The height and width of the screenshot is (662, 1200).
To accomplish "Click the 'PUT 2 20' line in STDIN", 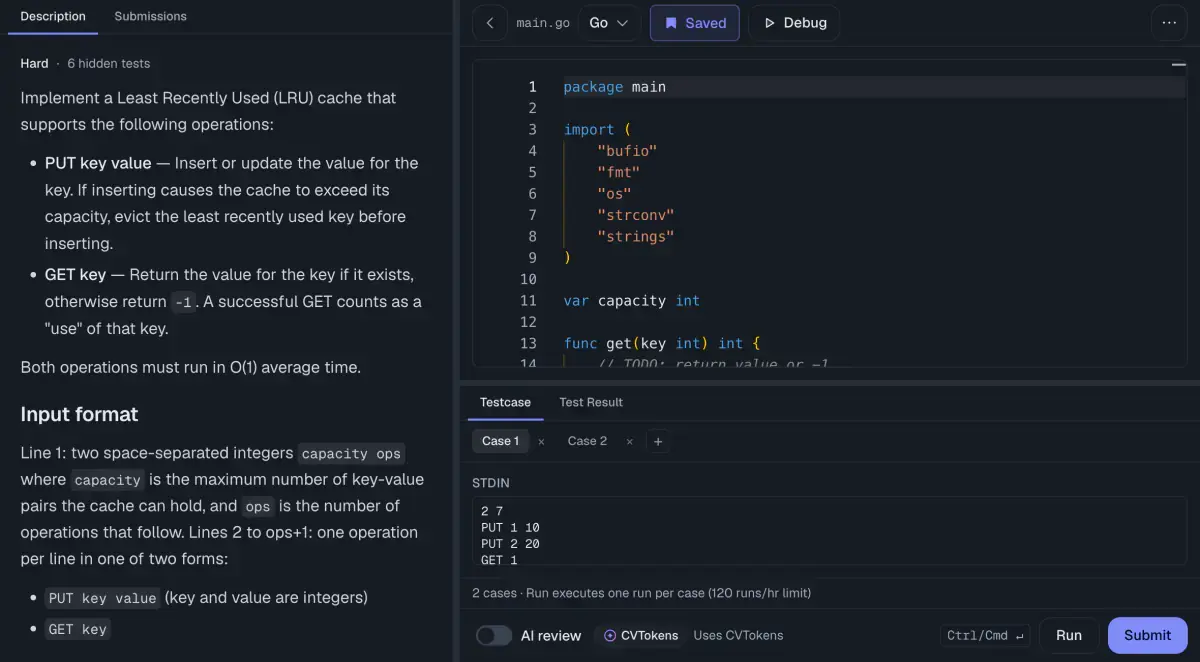I will click(510, 544).
